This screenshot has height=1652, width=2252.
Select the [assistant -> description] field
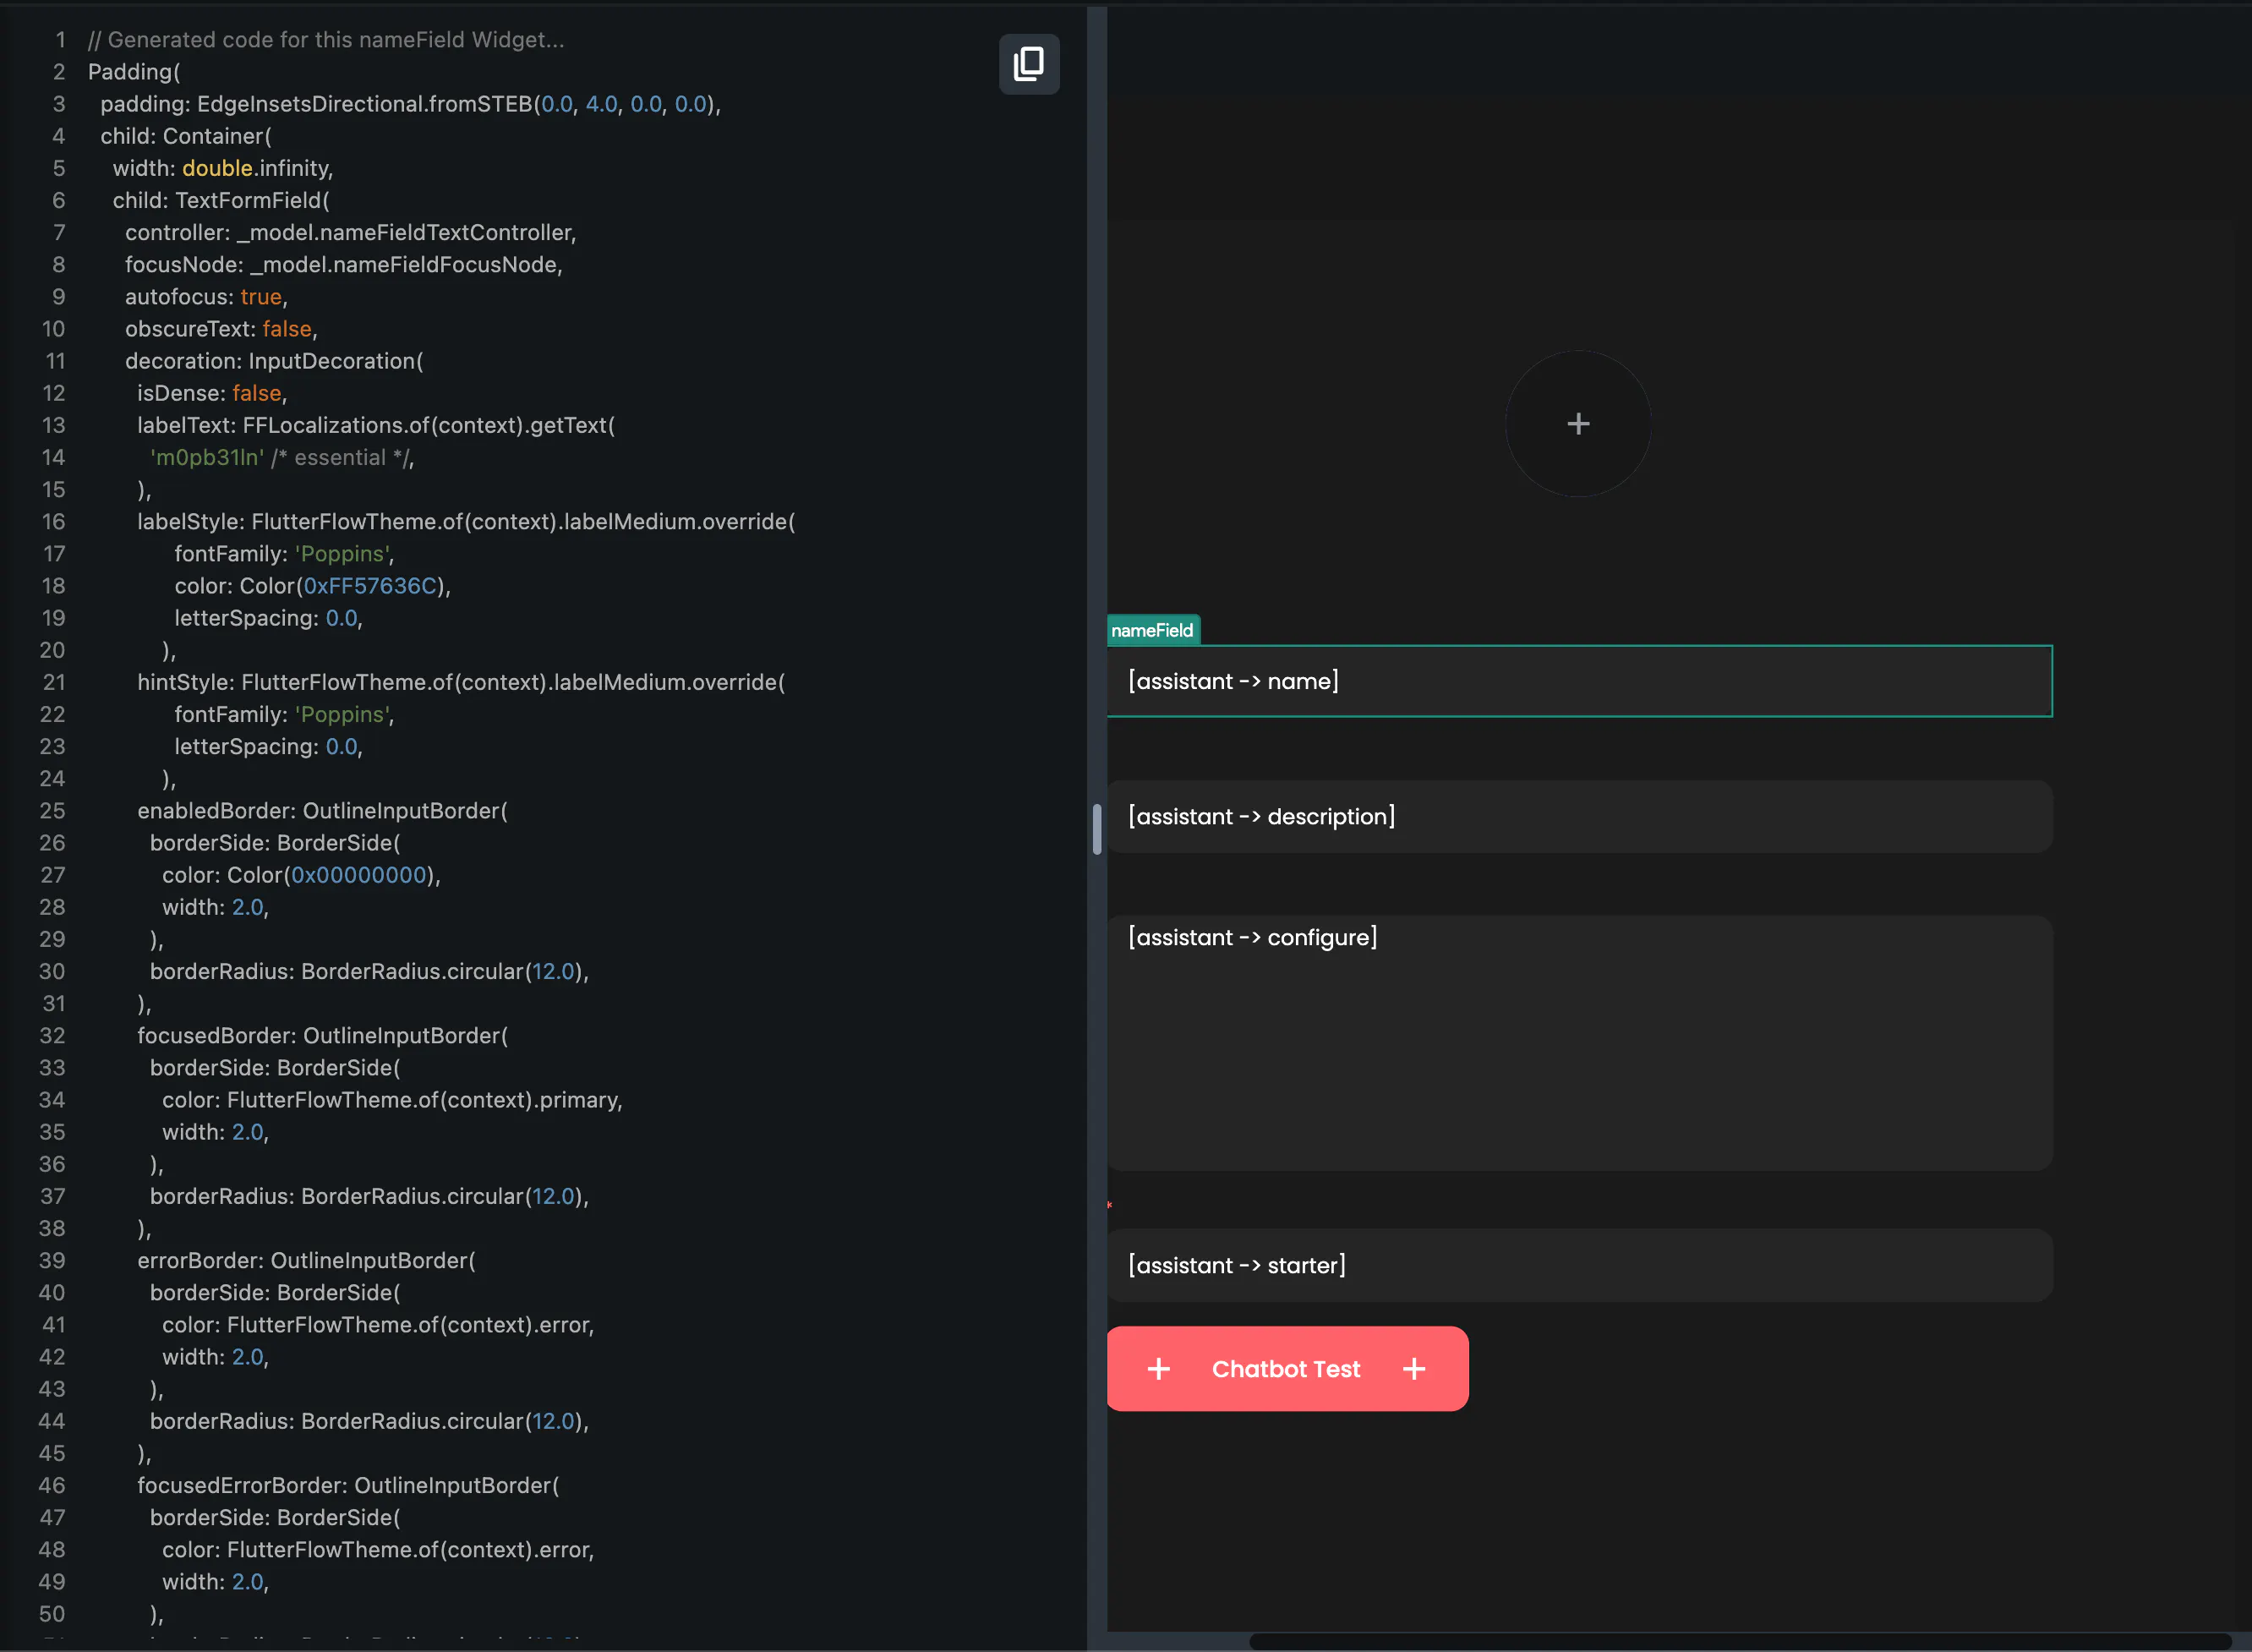1578,816
